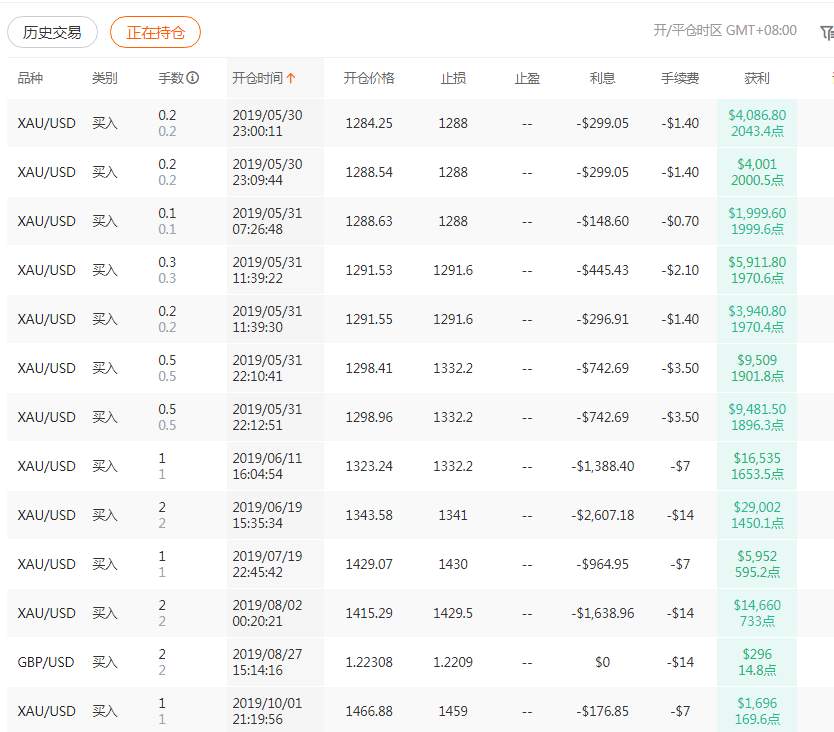The width and height of the screenshot is (834, 732).
Task: Click the 手续费 column header
Action: pyautogui.click(x=680, y=78)
